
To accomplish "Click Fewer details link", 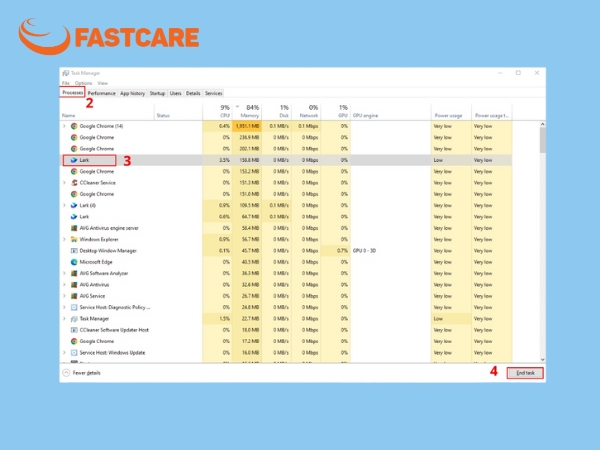I will click(86, 373).
